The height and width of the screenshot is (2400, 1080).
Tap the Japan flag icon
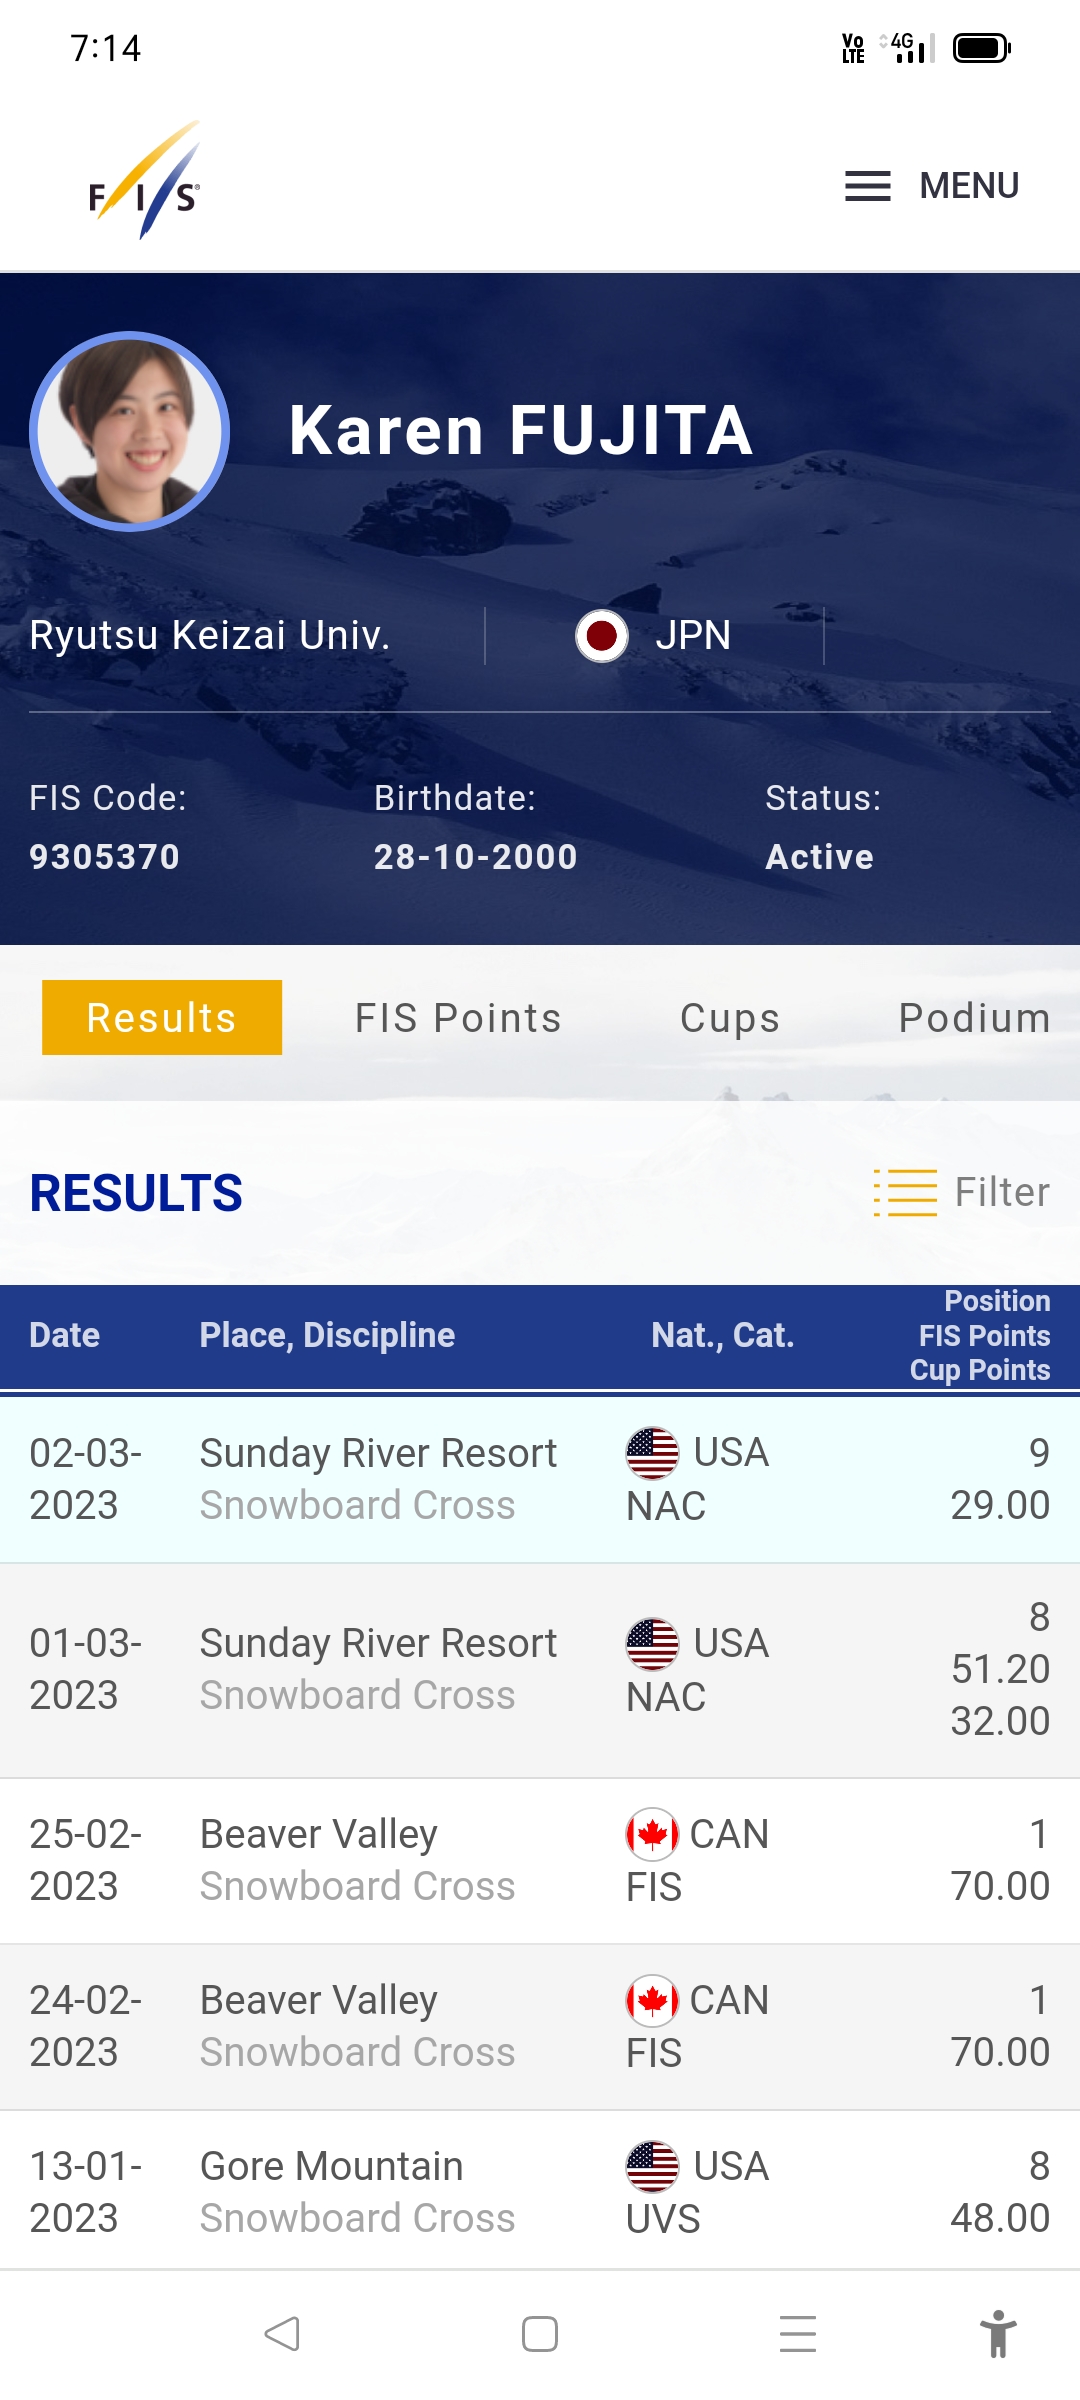(x=602, y=636)
